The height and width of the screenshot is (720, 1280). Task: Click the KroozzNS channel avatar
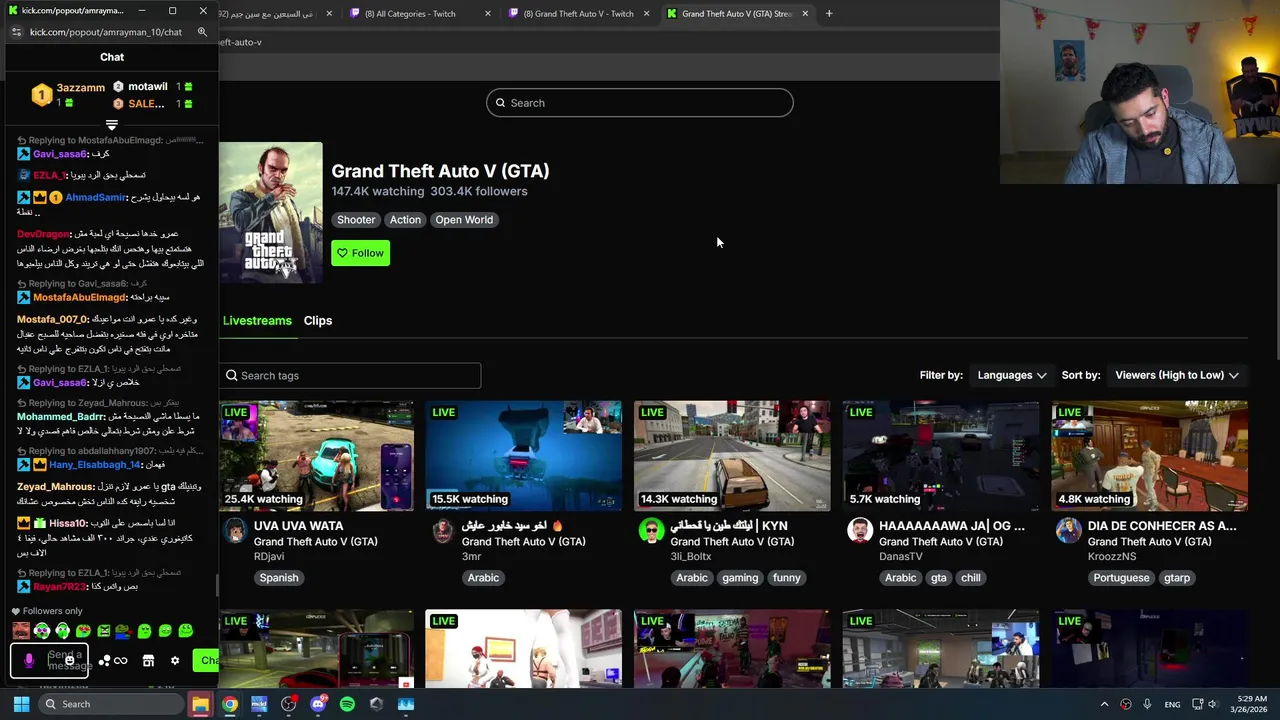[1069, 530]
